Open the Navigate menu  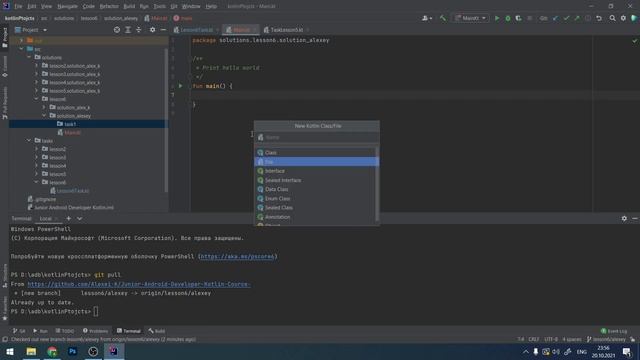point(67,7)
